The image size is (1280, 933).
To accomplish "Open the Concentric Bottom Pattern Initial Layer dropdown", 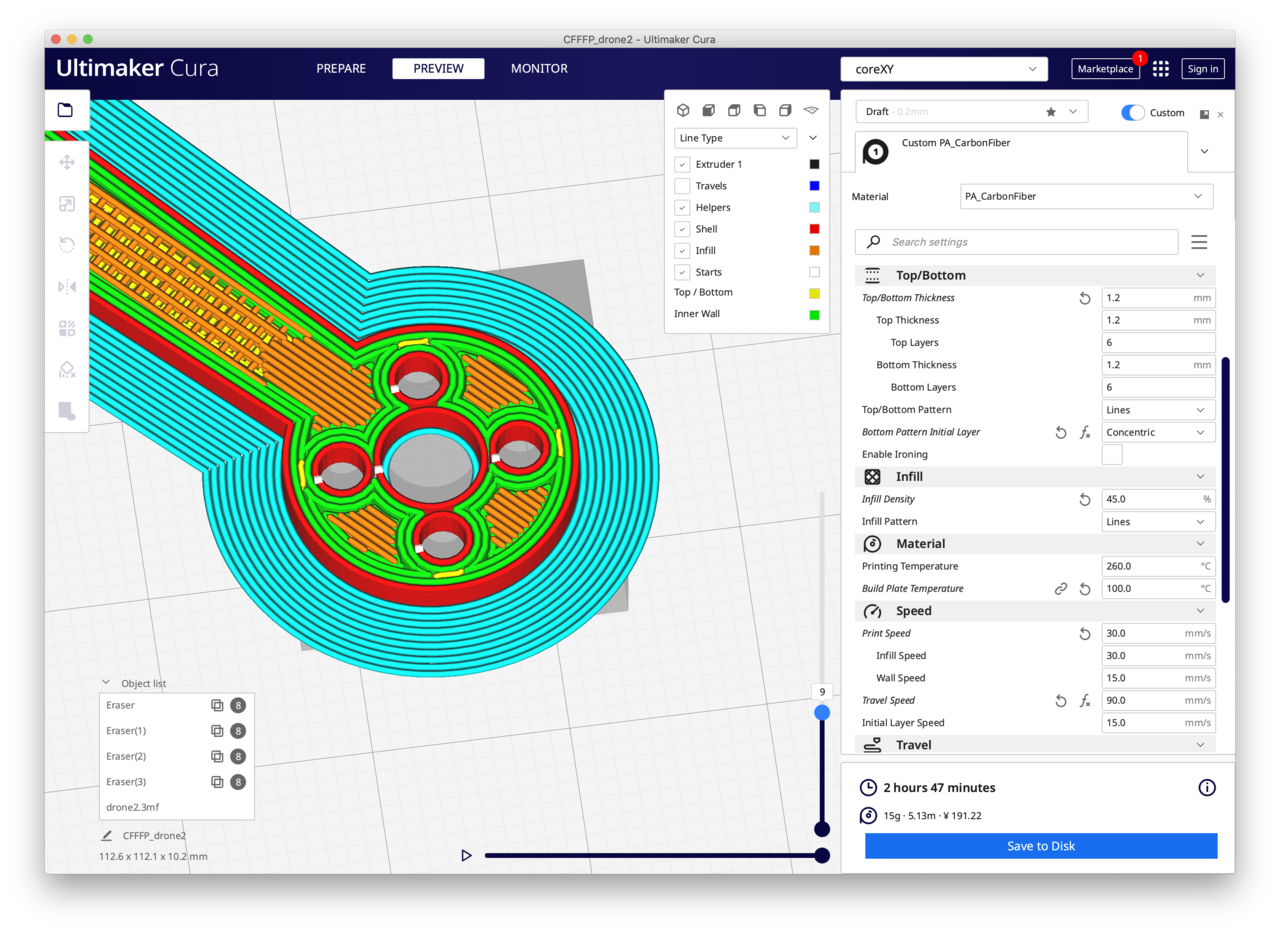I will point(1159,433).
